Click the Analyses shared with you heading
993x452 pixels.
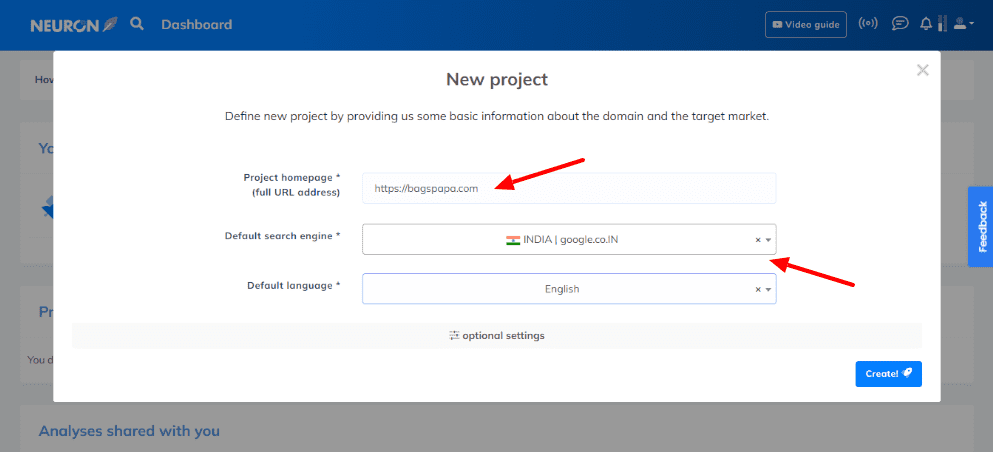[129, 431]
